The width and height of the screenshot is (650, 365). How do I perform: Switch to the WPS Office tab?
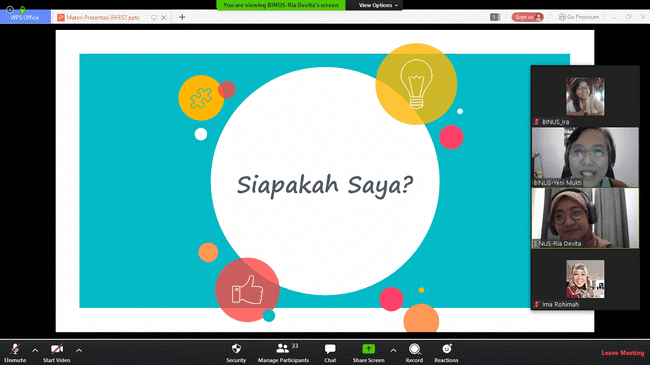[x=25, y=17]
